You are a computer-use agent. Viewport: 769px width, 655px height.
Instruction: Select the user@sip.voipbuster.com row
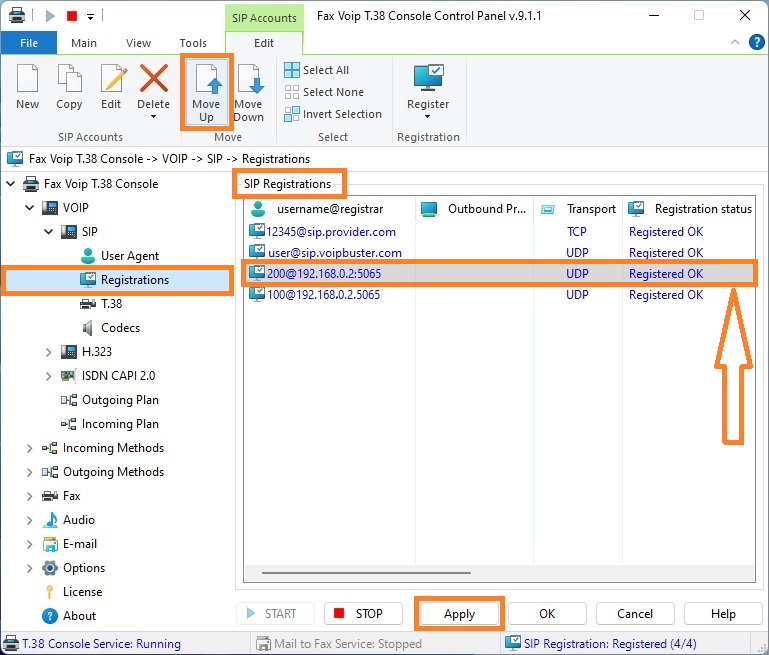point(499,253)
